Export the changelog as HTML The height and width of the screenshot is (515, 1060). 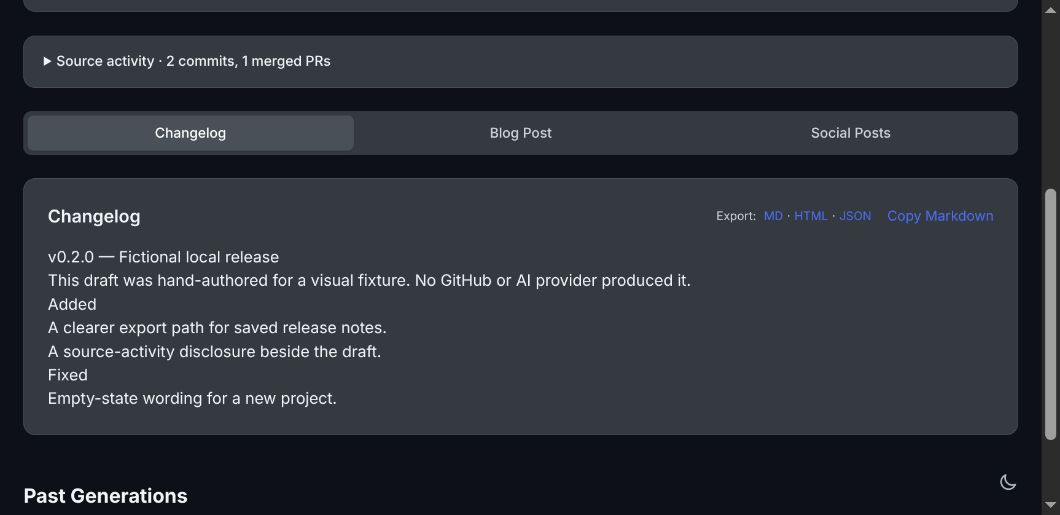click(x=811, y=216)
